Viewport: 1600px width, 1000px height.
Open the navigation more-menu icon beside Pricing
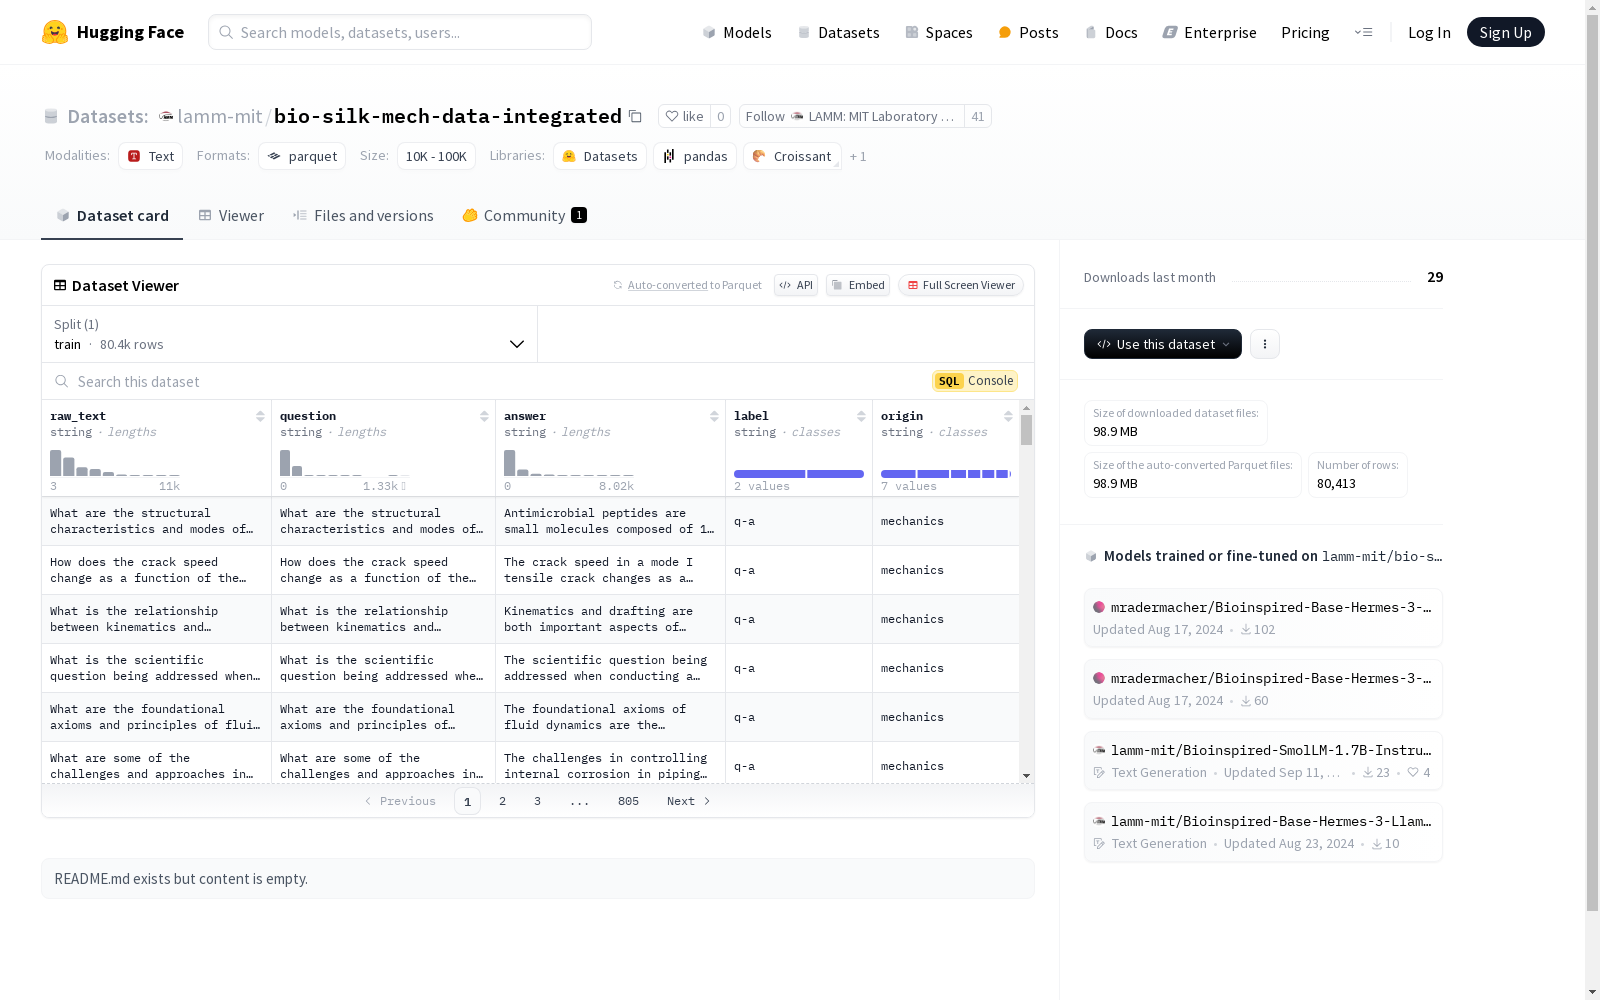1363,32
